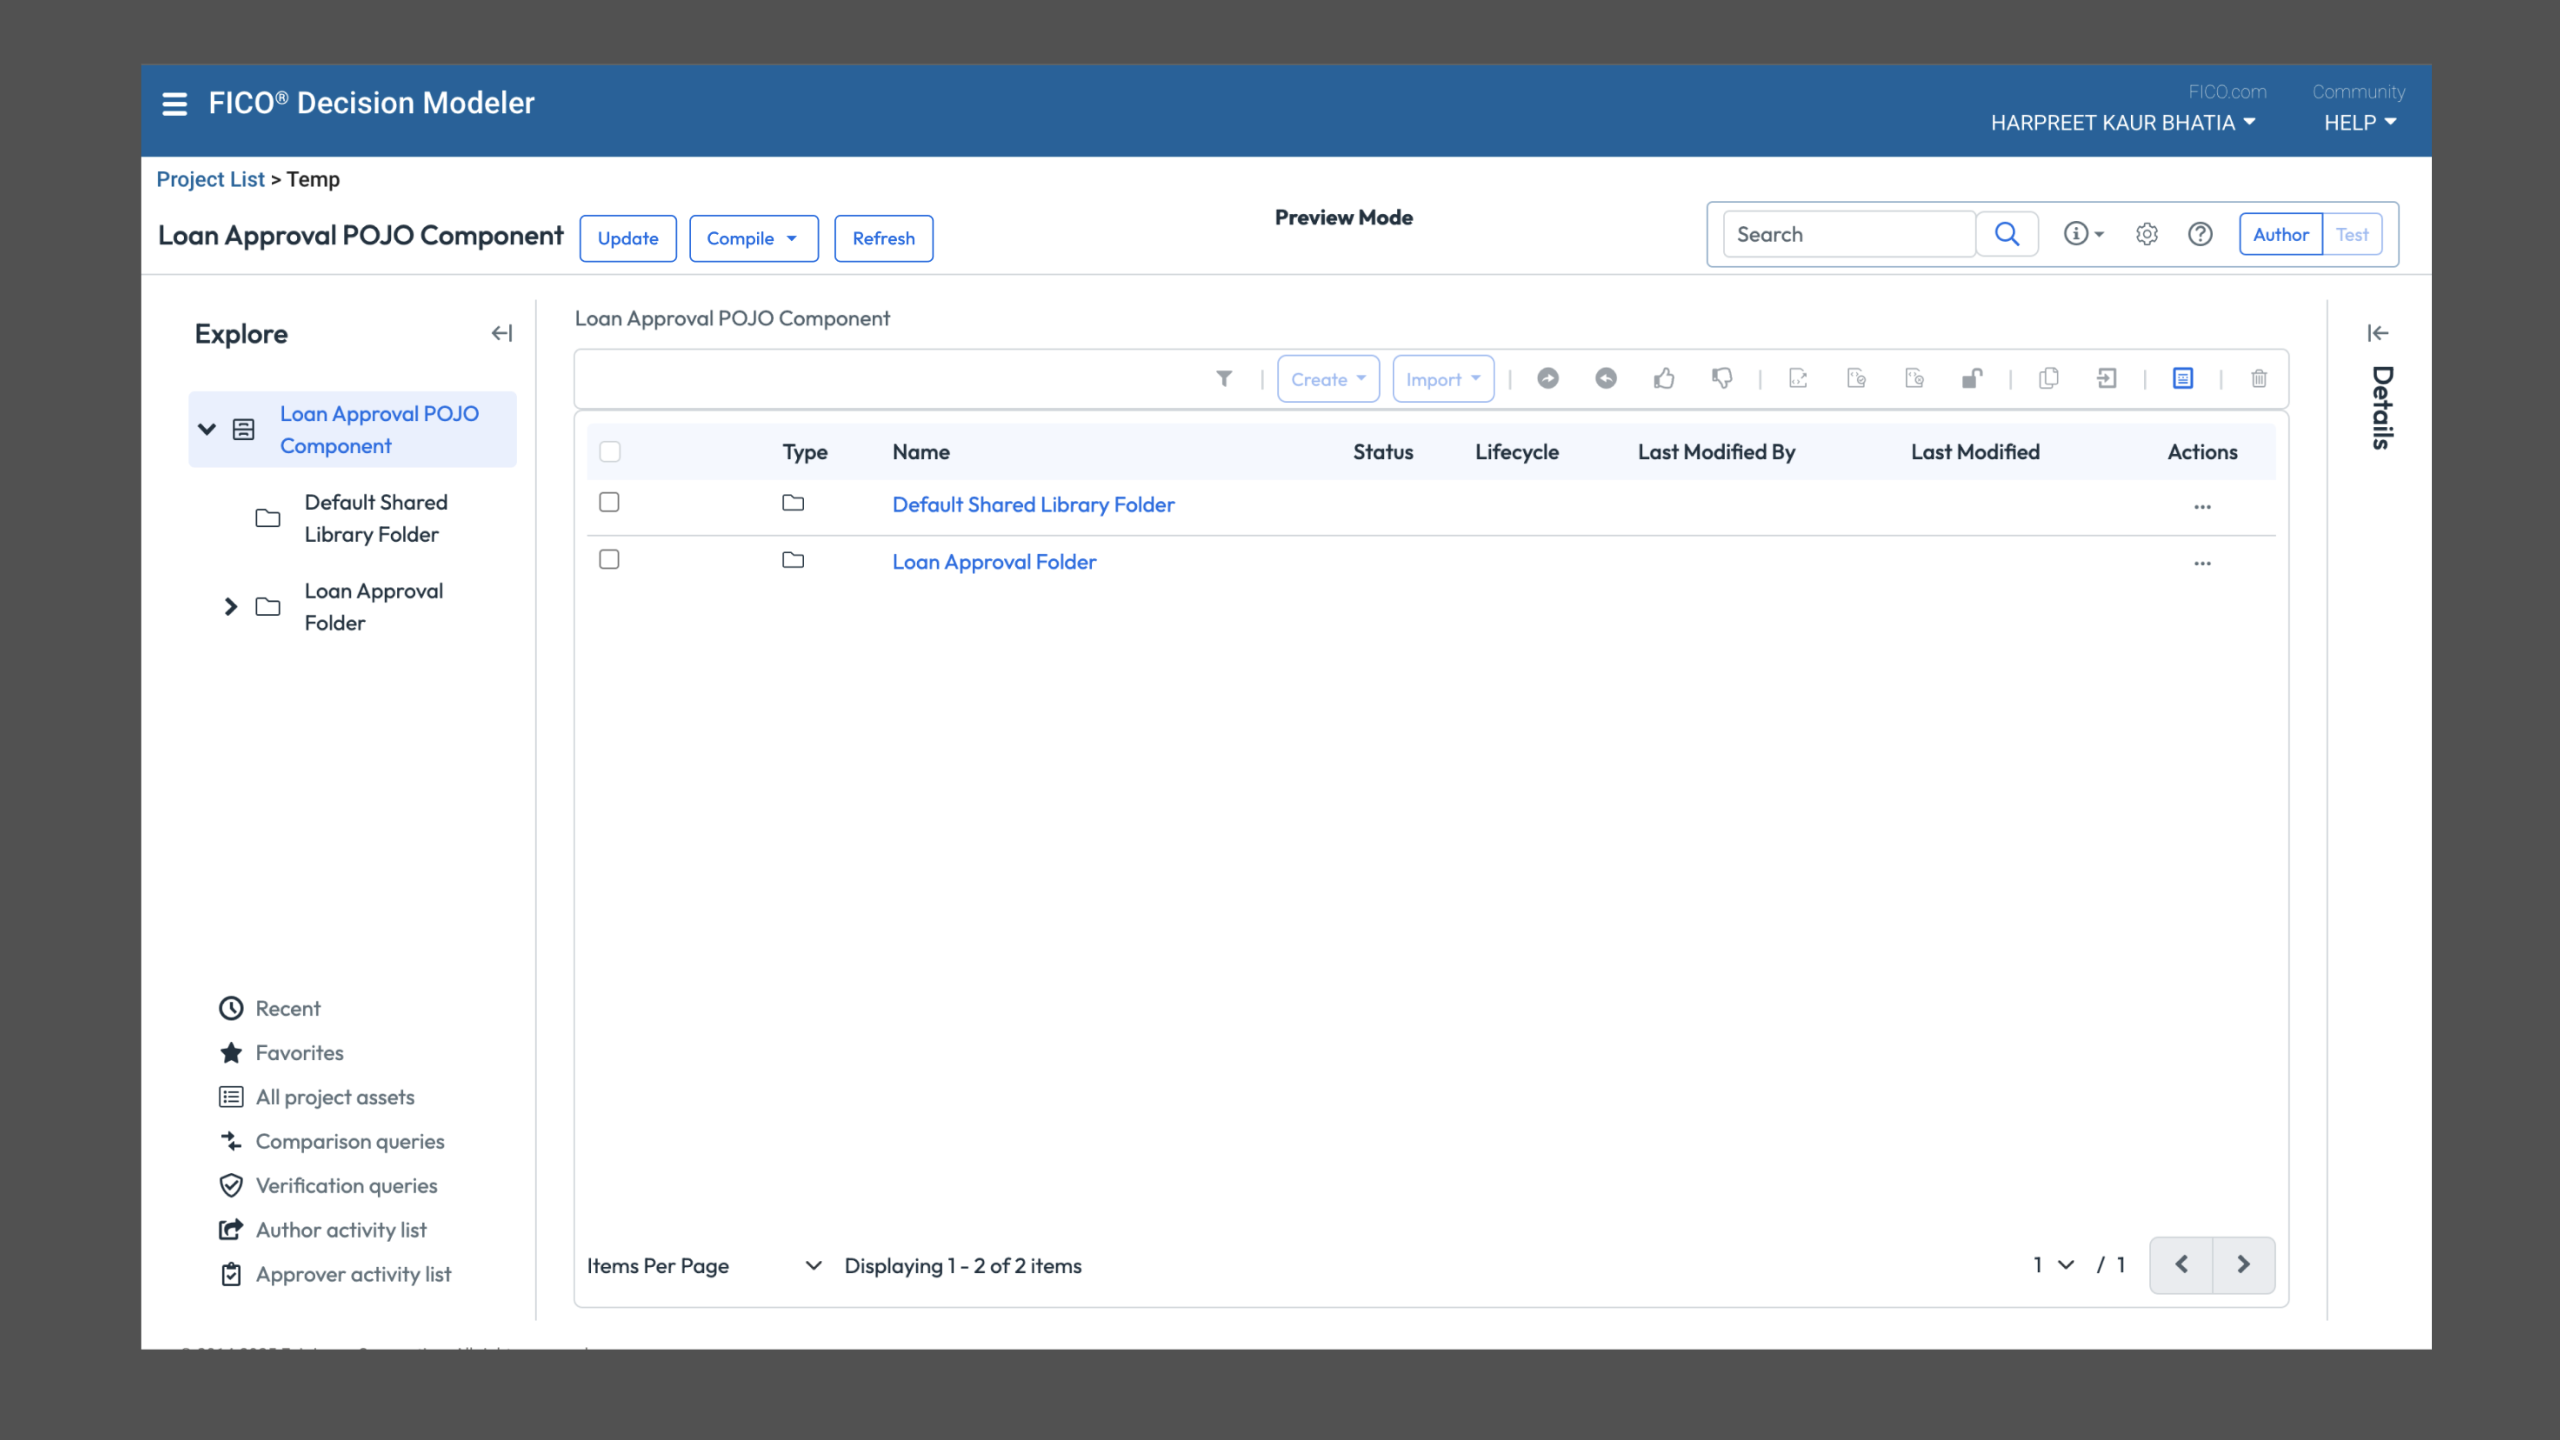The height and width of the screenshot is (1440, 2560).
Task: Open All project assets list
Action: coord(316,1097)
